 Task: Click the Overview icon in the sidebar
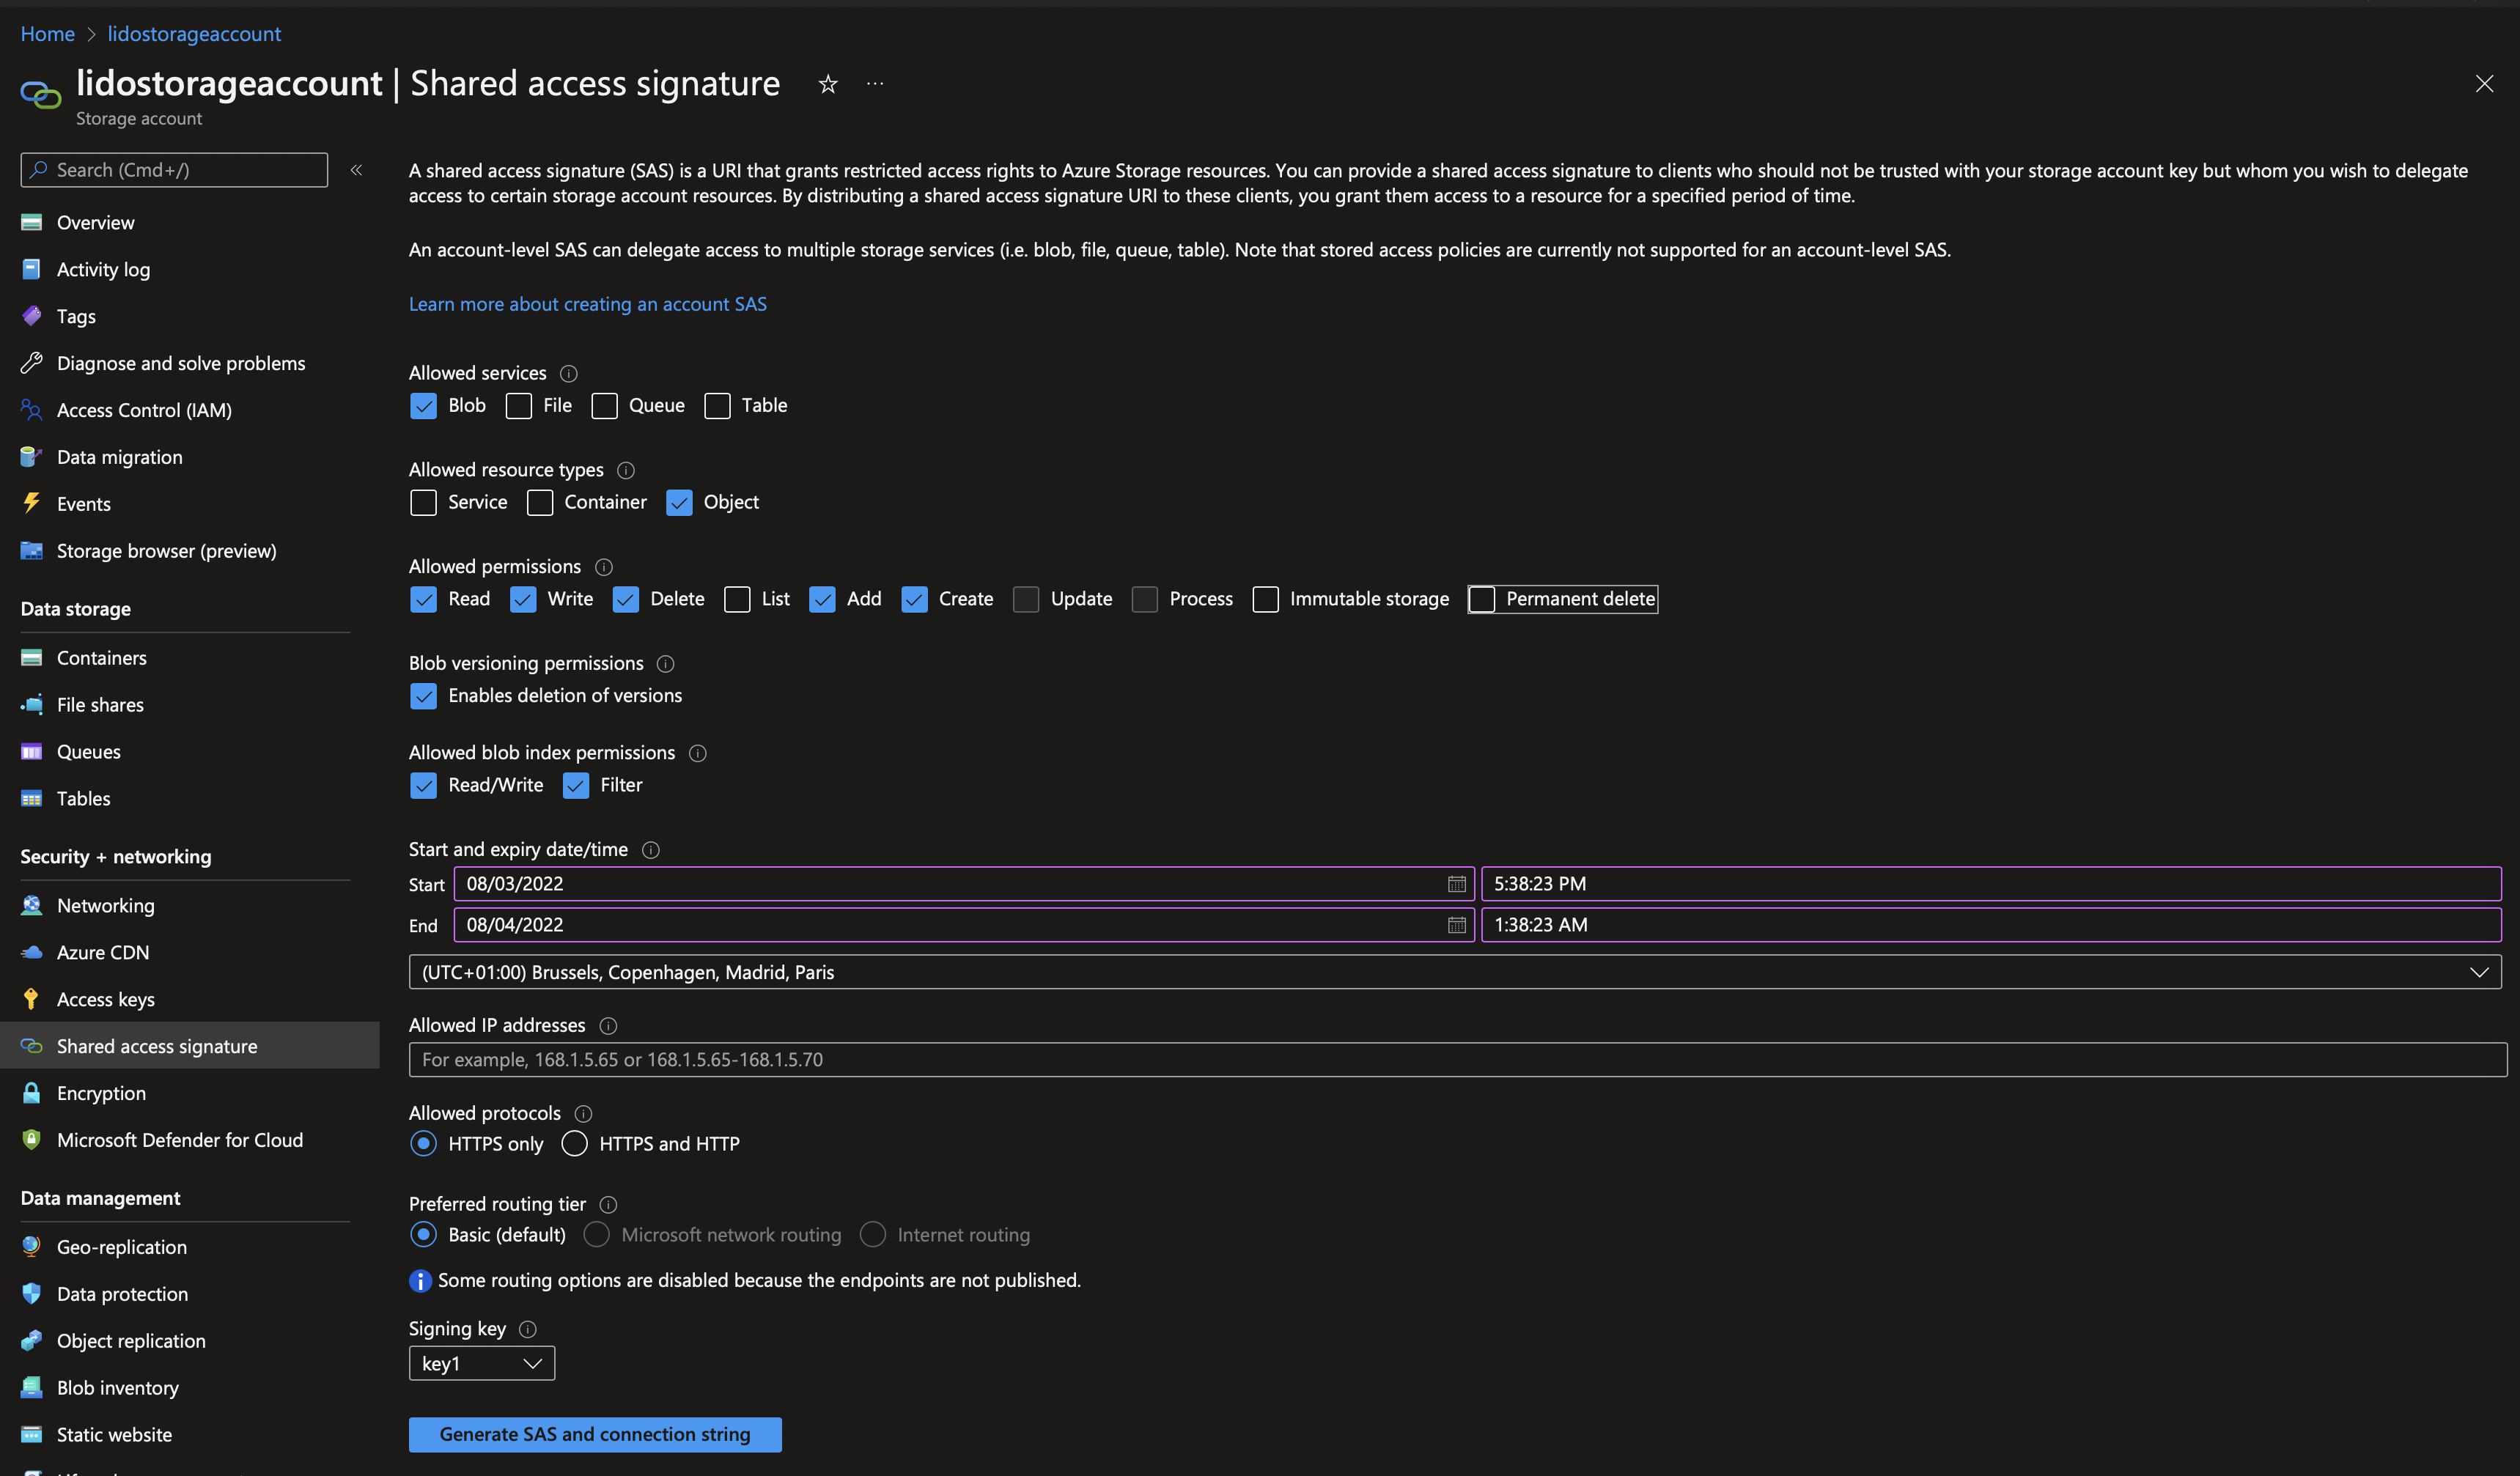(x=32, y=223)
